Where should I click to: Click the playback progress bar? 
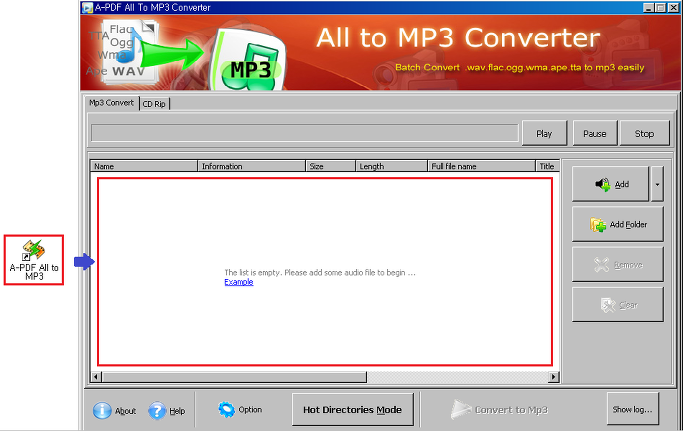(304, 133)
